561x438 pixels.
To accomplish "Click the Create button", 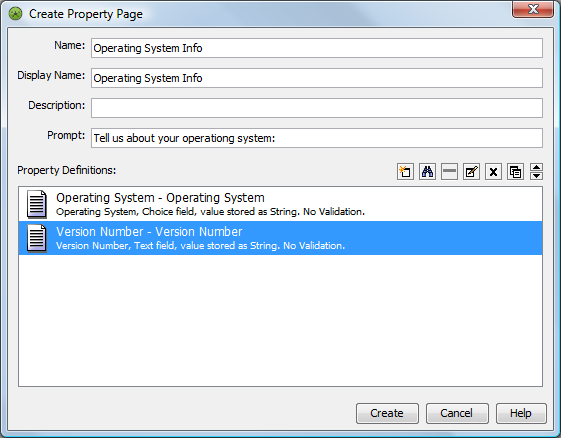I will click(x=387, y=413).
